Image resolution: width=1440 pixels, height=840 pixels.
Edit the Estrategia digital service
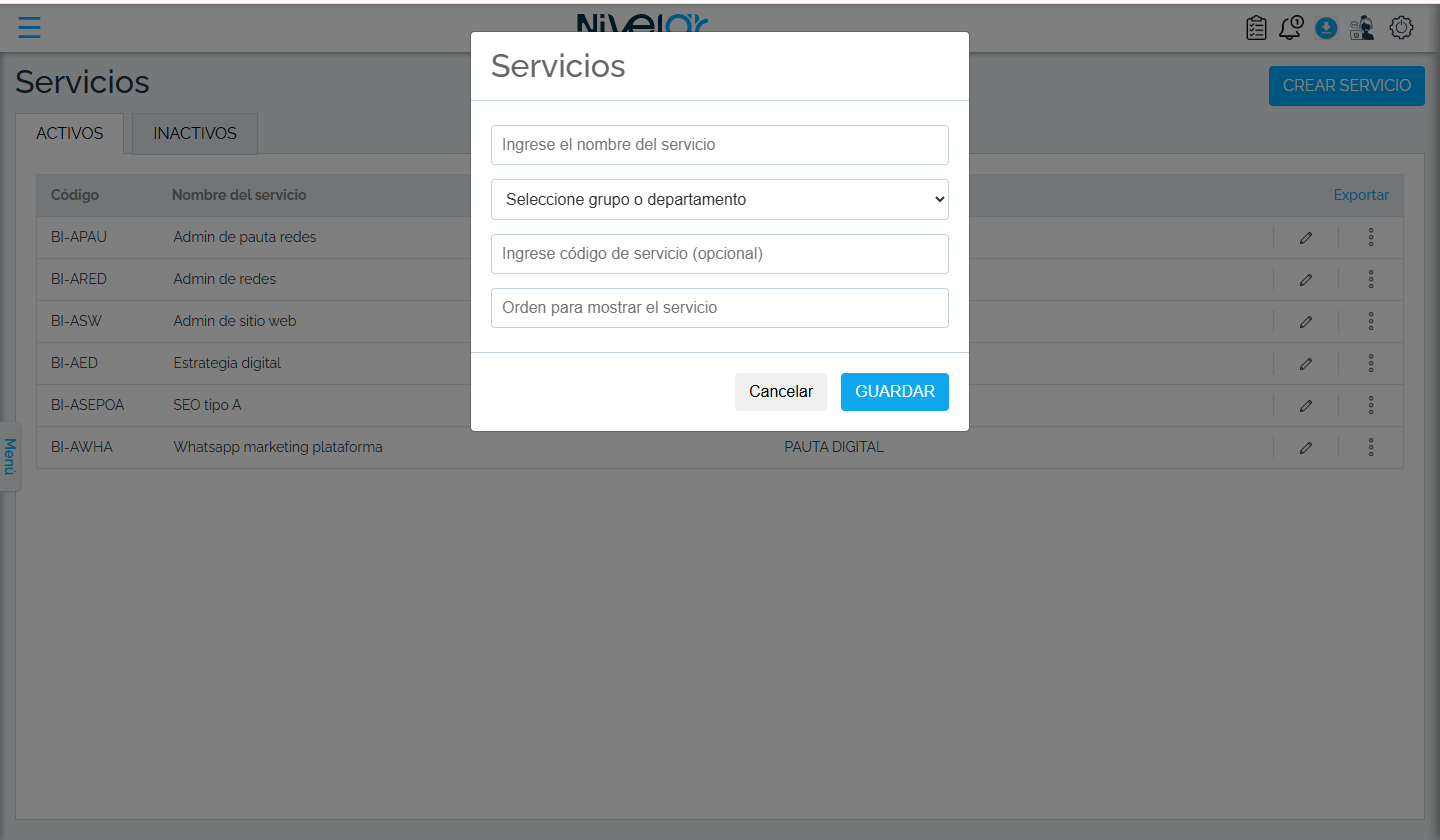click(x=1305, y=364)
